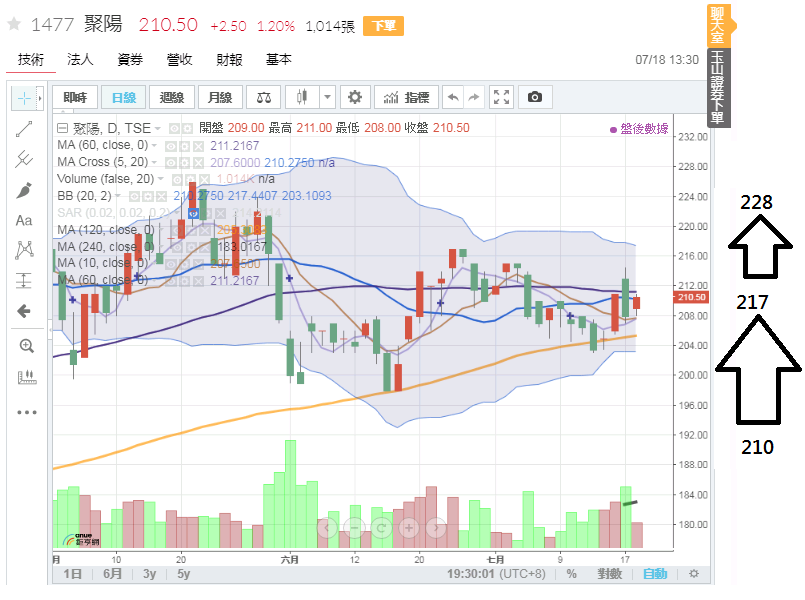Set time range to 1日
The image size is (805, 600).
coord(72,574)
